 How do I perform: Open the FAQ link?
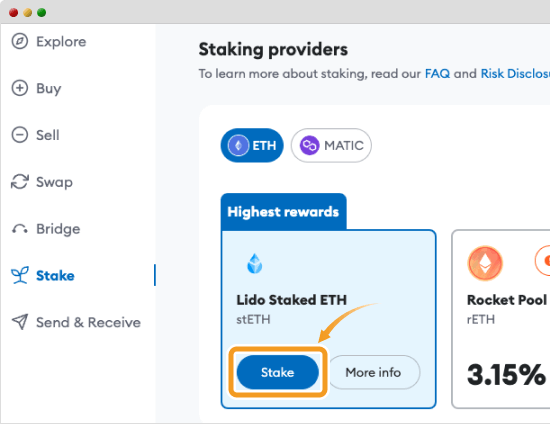(x=437, y=74)
